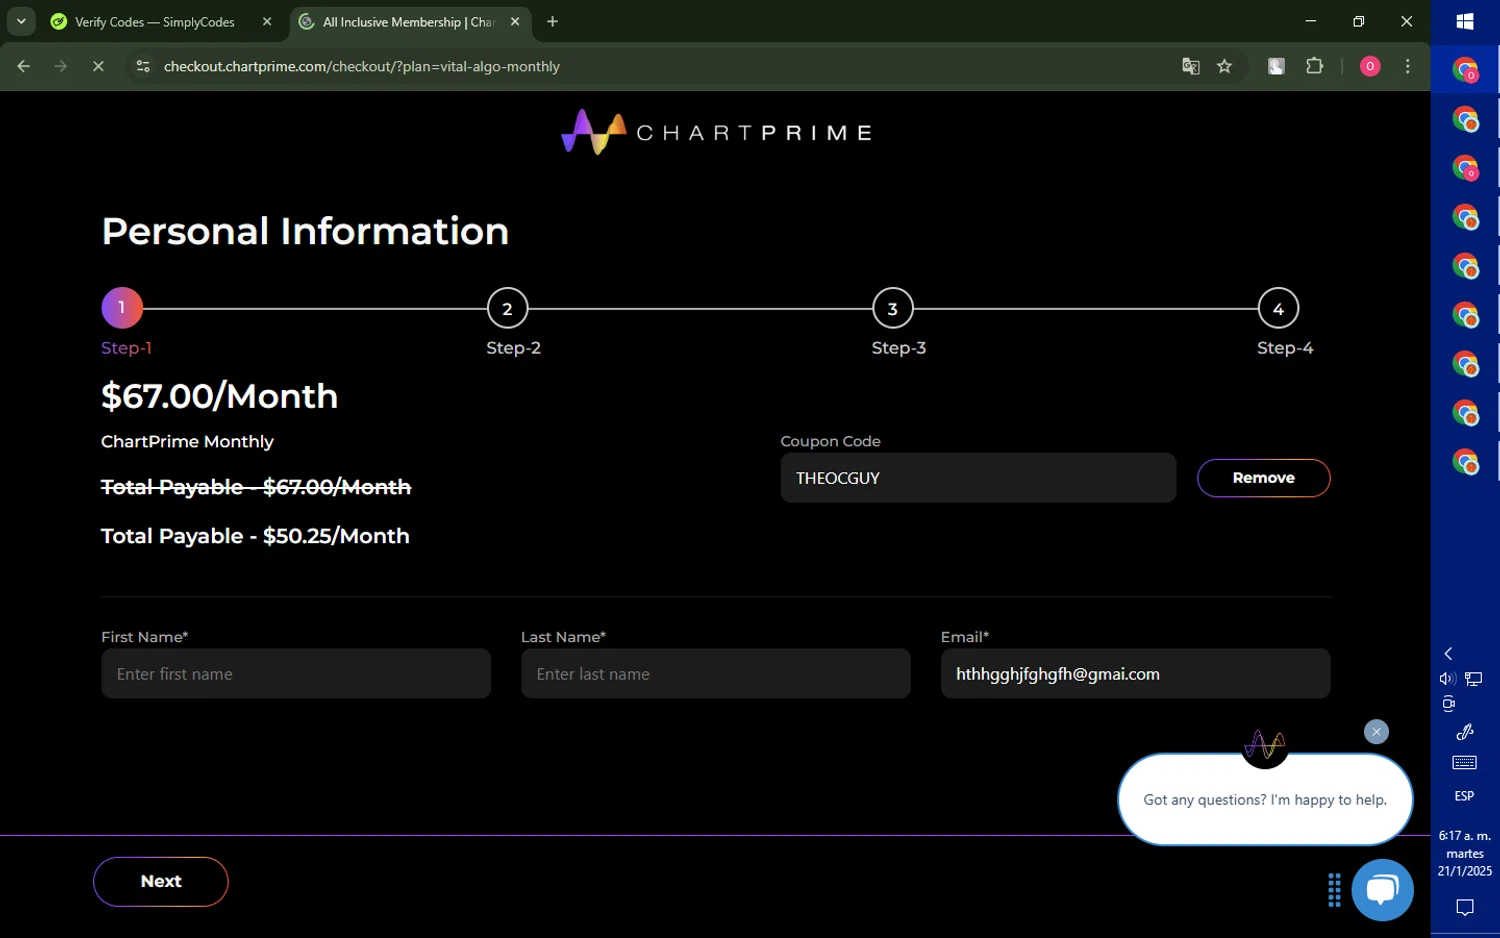Click the translate page icon
This screenshot has width=1500, height=938.
(1190, 66)
